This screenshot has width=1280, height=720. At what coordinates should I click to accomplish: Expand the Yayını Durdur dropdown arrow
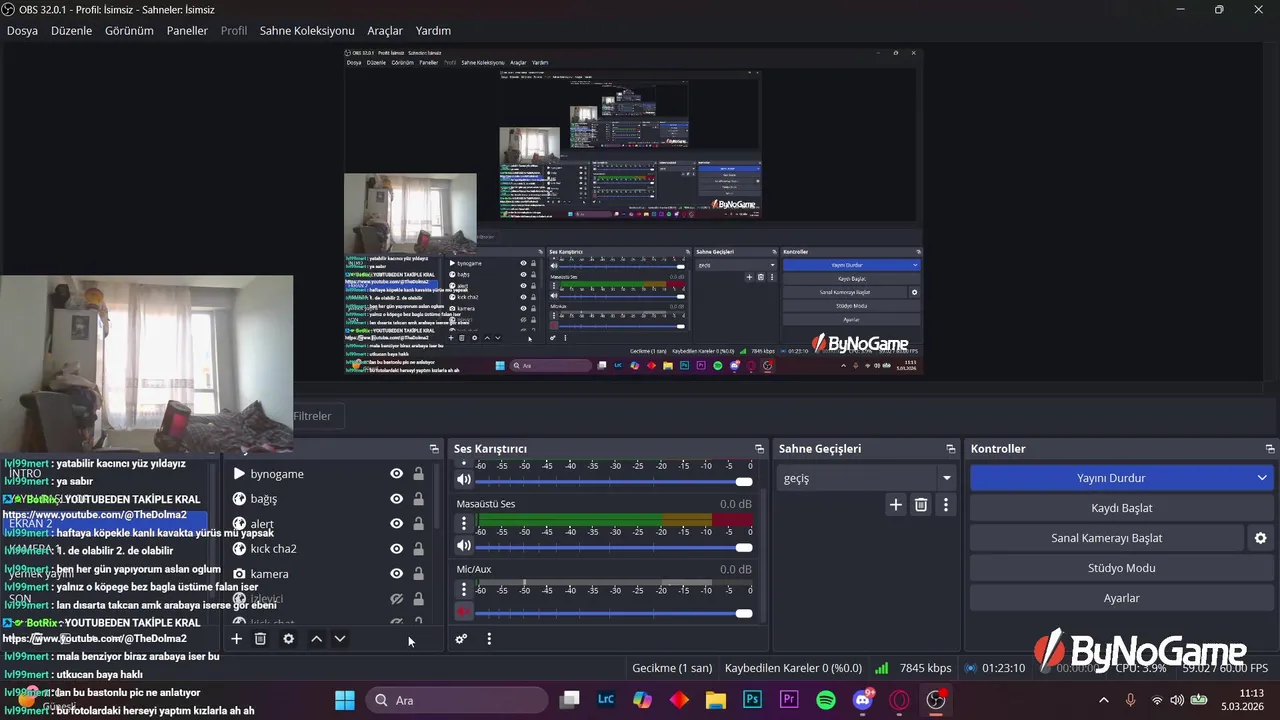coord(1262,478)
